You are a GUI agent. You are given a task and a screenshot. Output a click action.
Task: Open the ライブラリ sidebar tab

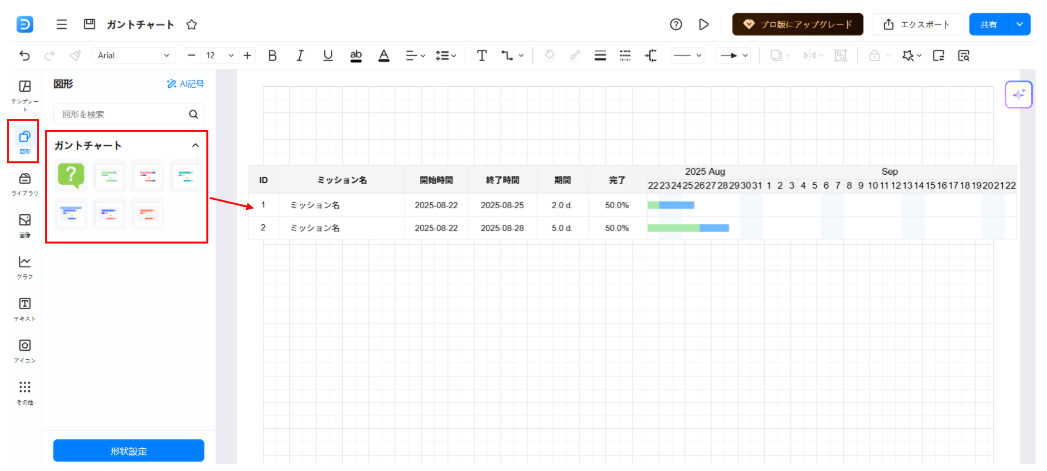pyautogui.click(x=25, y=183)
